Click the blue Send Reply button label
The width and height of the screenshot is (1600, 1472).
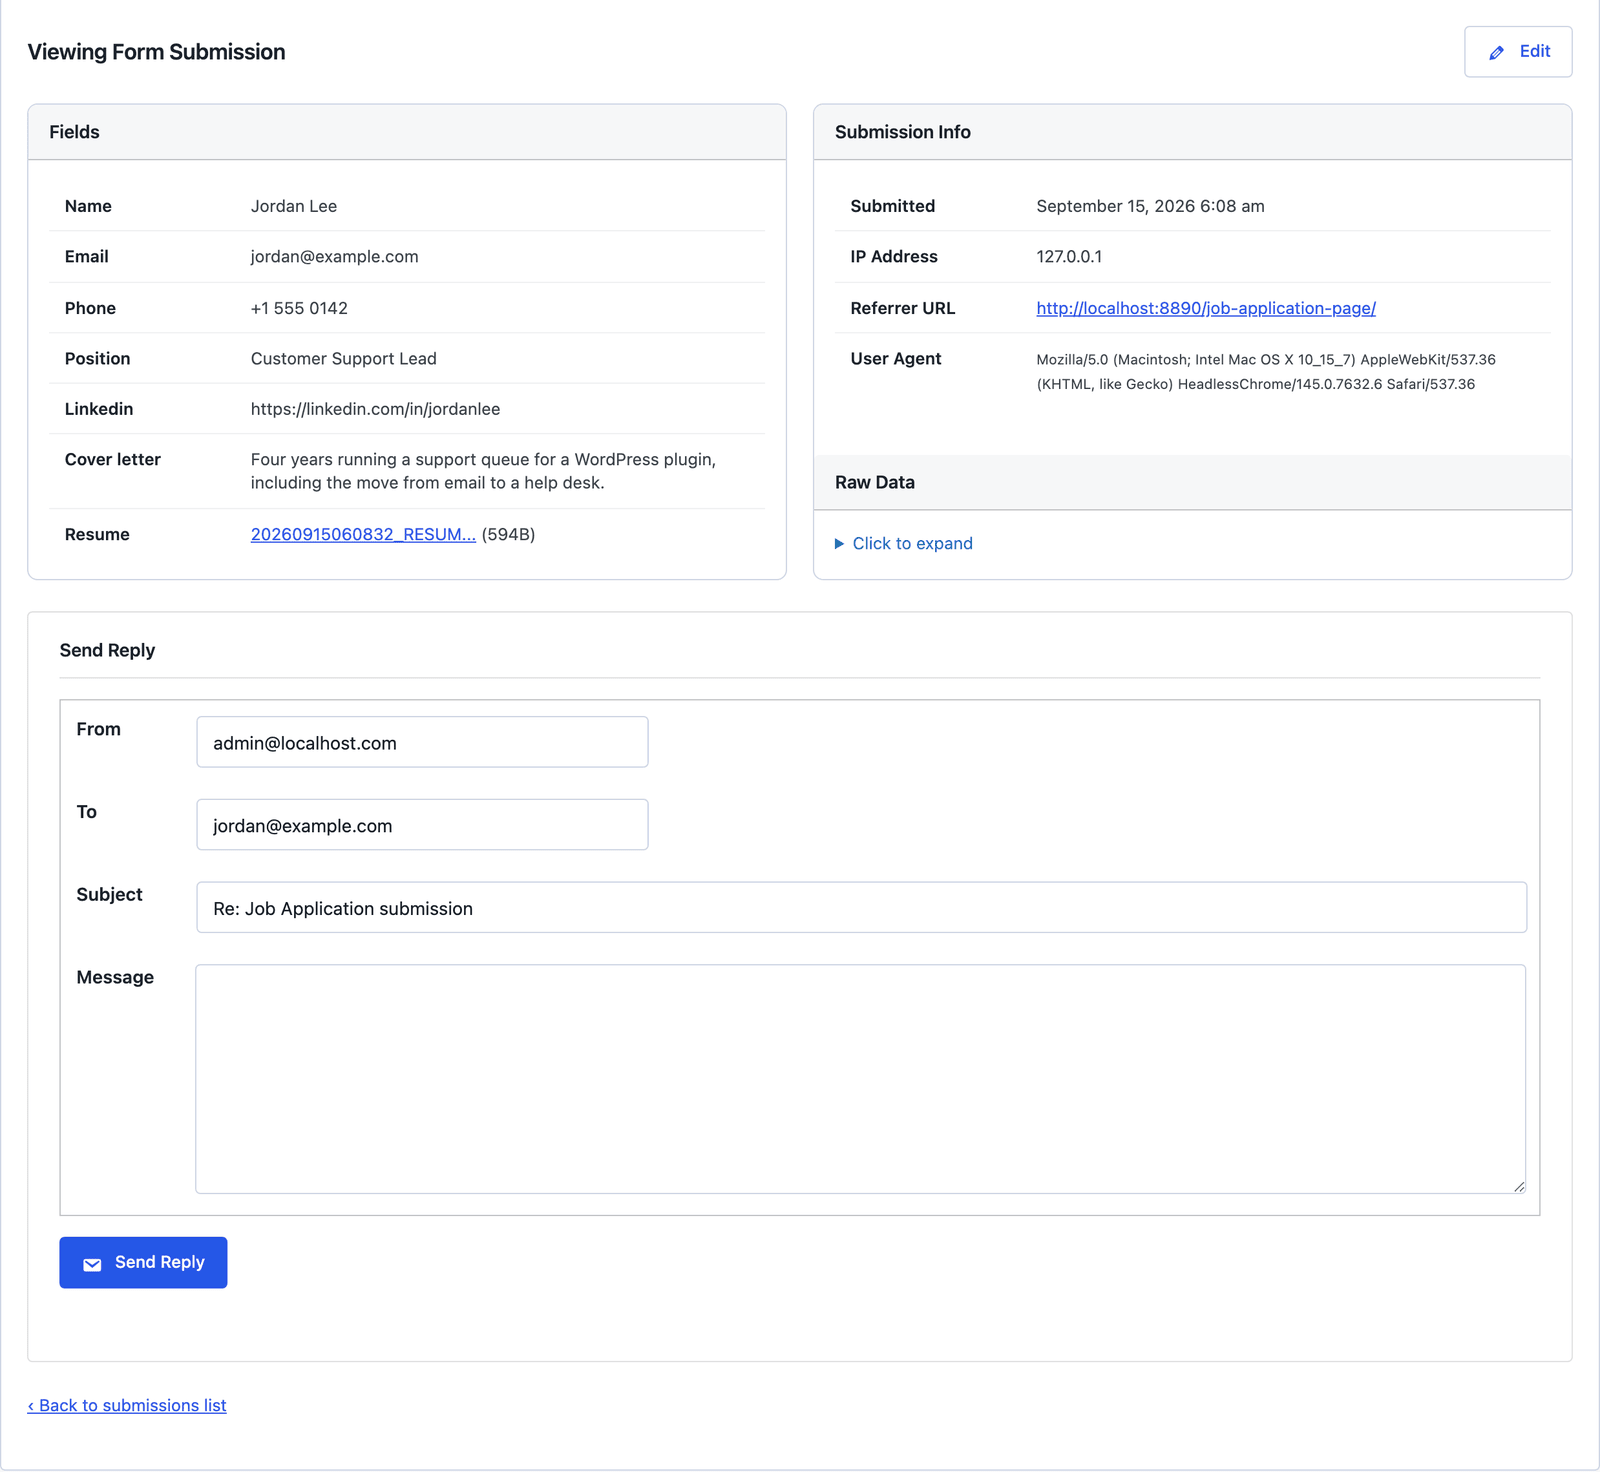point(159,1263)
